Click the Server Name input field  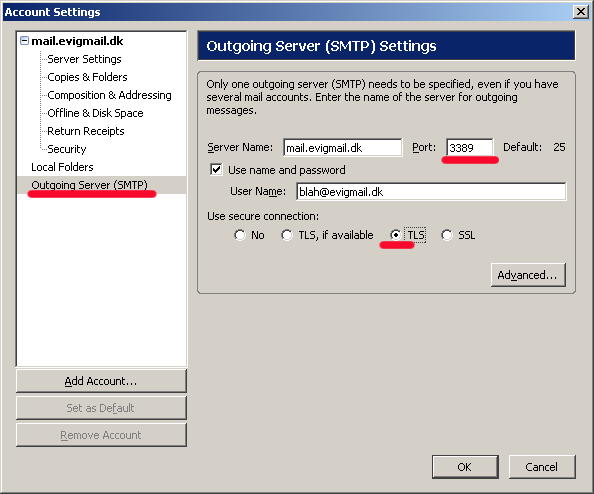click(343, 147)
